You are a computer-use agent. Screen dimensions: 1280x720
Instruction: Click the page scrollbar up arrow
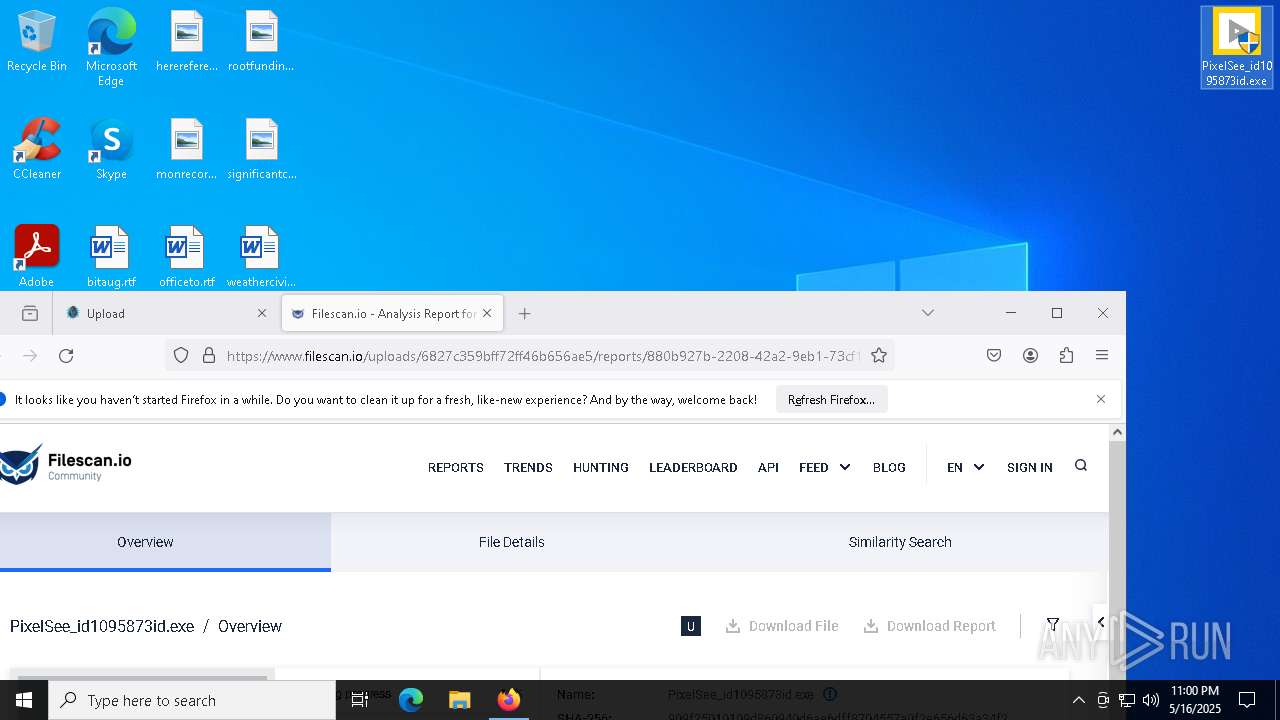[1117, 432]
